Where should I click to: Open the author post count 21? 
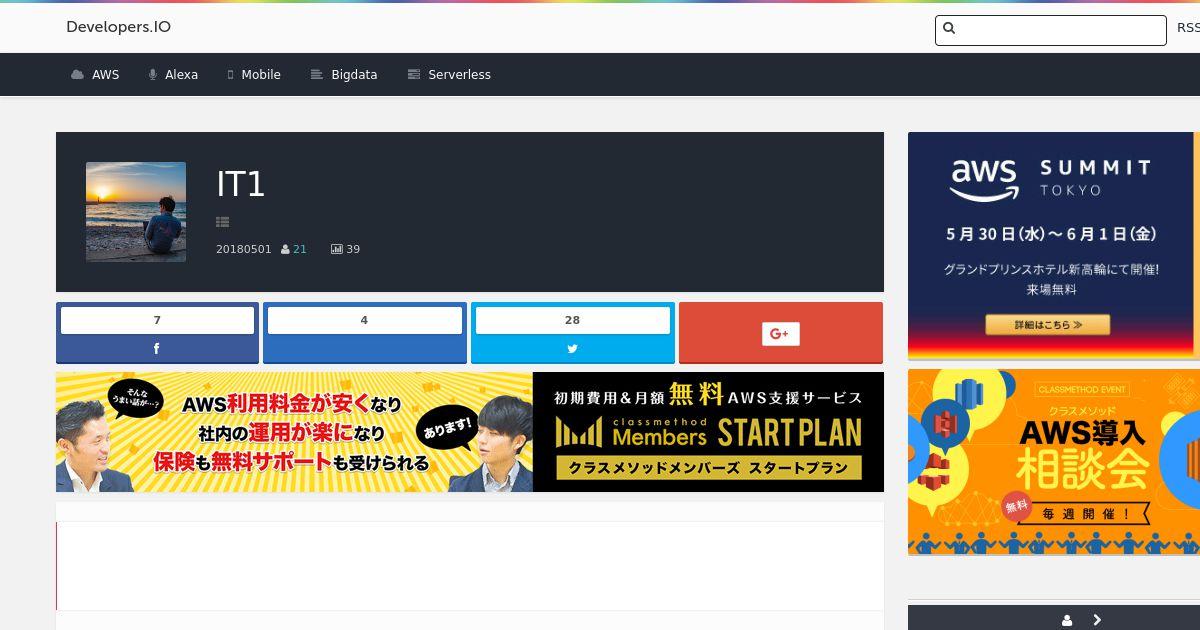click(x=300, y=249)
